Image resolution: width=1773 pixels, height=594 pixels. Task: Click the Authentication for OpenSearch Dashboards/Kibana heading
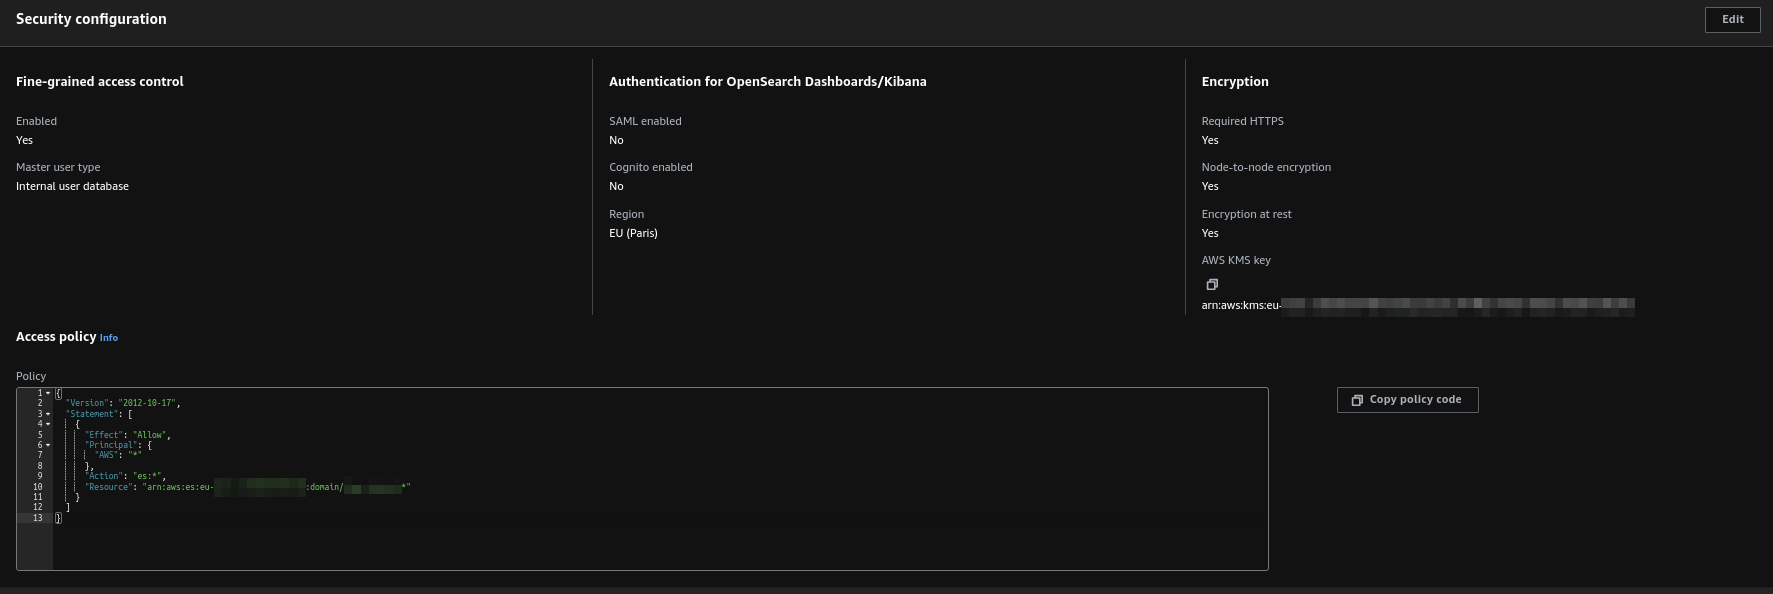(767, 82)
